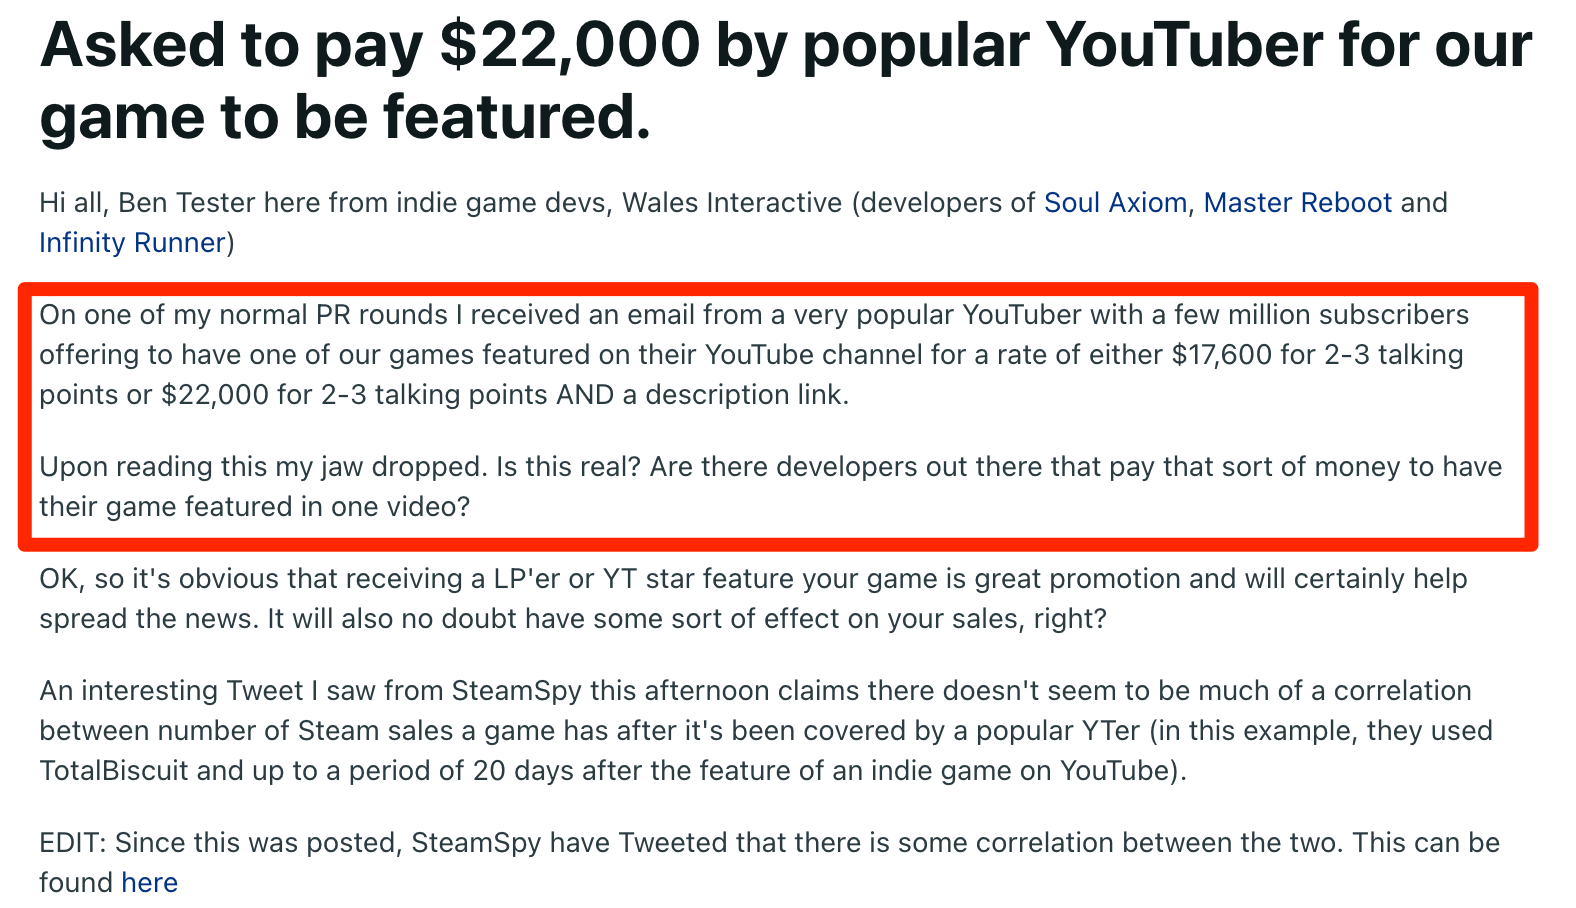Click the word "EDIT:" in the last paragraph

pyautogui.click(x=72, y=843)
